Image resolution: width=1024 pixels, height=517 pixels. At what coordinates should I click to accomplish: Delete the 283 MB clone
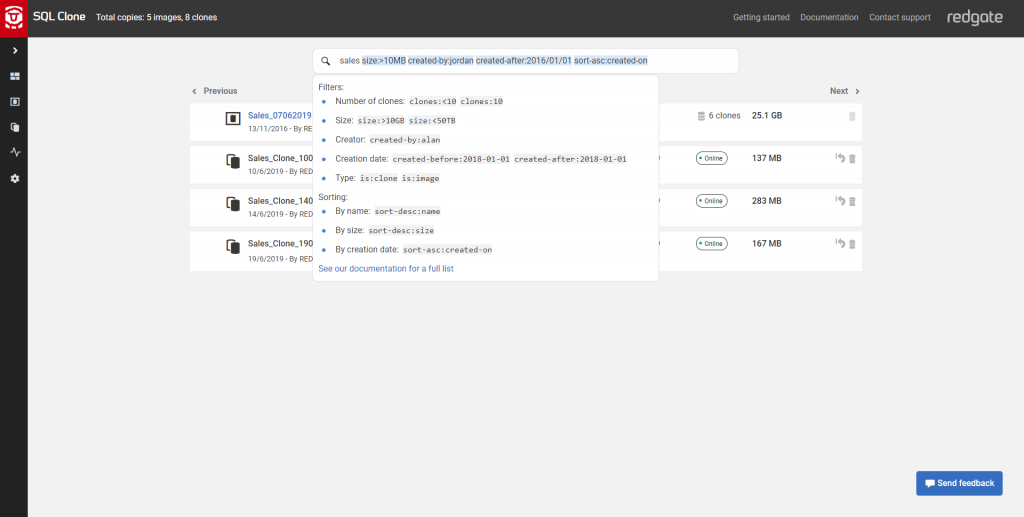pos(852,201)
